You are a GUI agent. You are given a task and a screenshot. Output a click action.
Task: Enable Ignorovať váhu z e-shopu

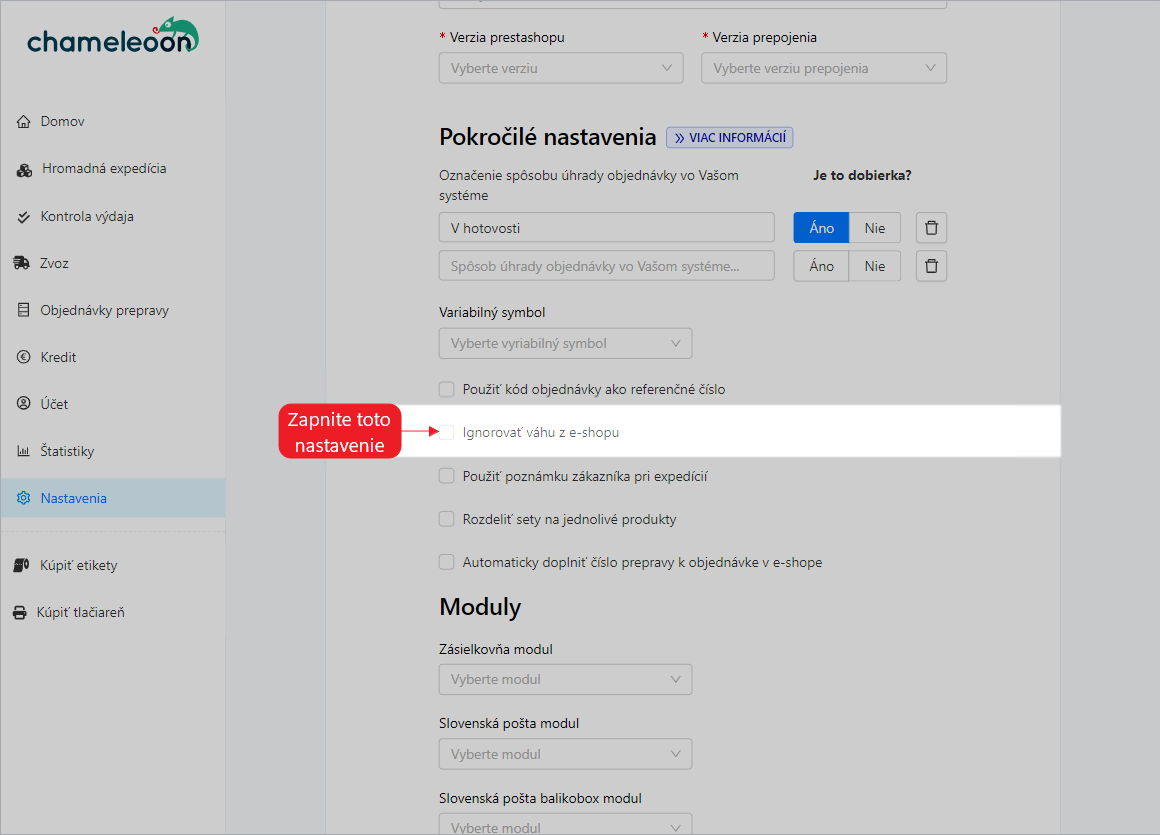446,432
